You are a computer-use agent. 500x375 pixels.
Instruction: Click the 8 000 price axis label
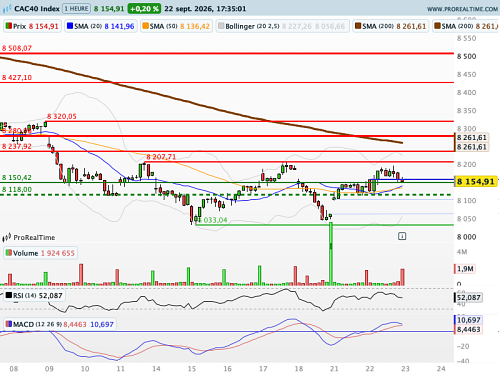pos(467,237)
